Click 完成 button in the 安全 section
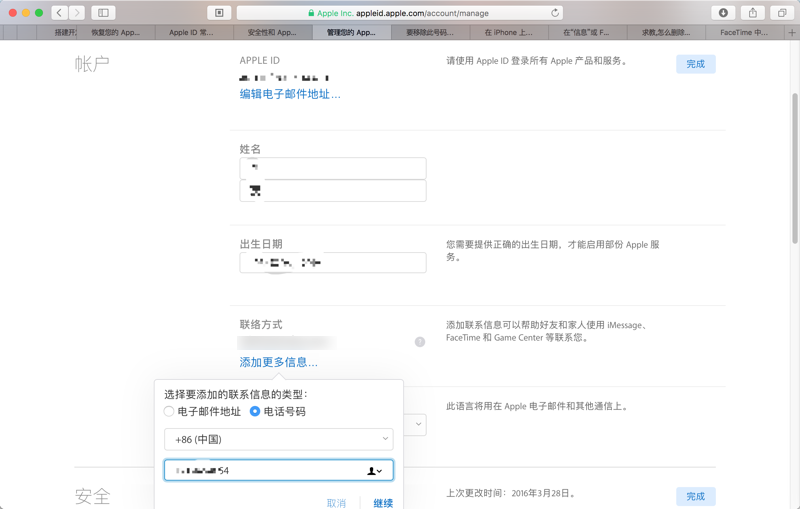Image resolution: width=800 pixels, height=509 pixels. [695, 496]
